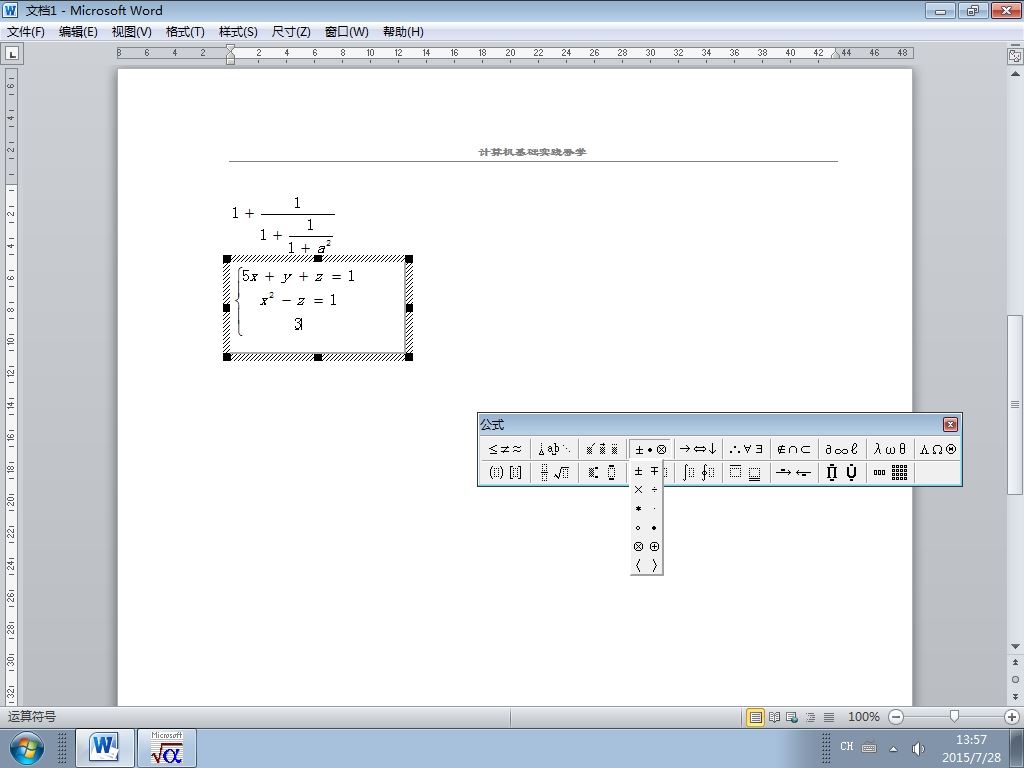1024x768 pixels.
Task: Insert the plus-minus (±) operator symbol
Action: coord(639,472)
